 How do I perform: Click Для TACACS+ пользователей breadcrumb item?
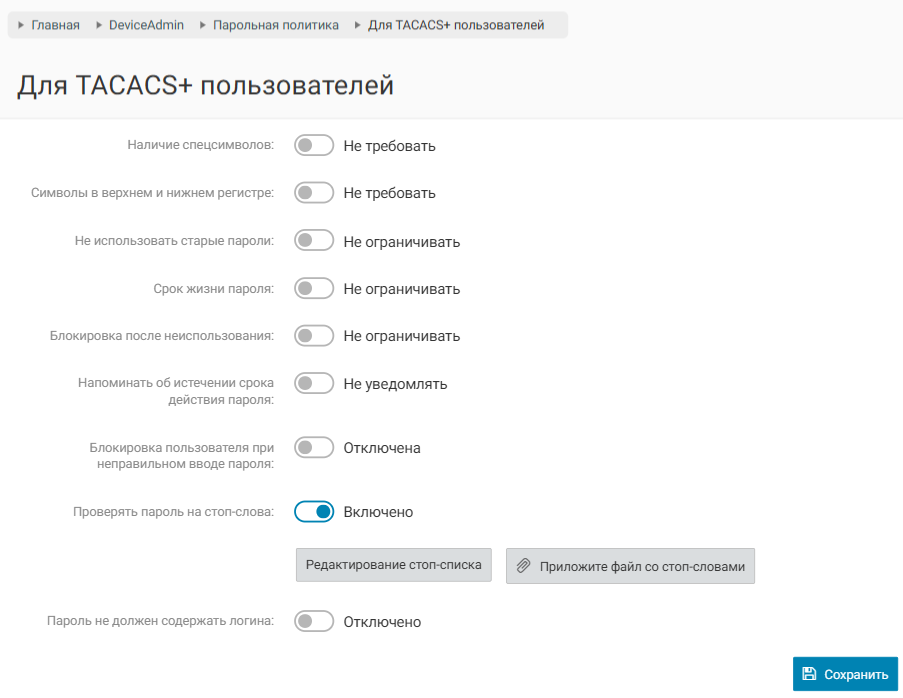[456, 25]
